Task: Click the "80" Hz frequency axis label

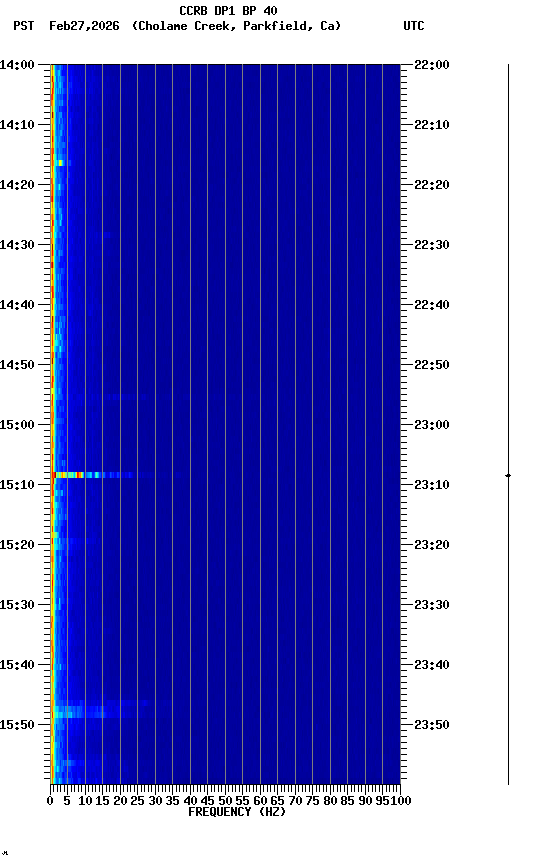Action: click(330, 801)
